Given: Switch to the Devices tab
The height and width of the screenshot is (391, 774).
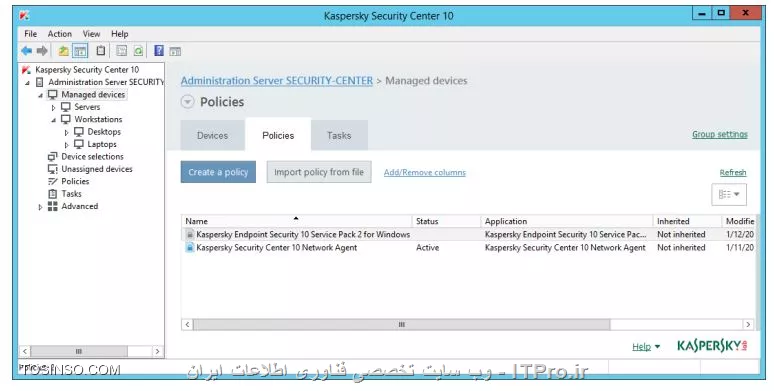Looking at the screenshot, I should click(x=213, y=135).
